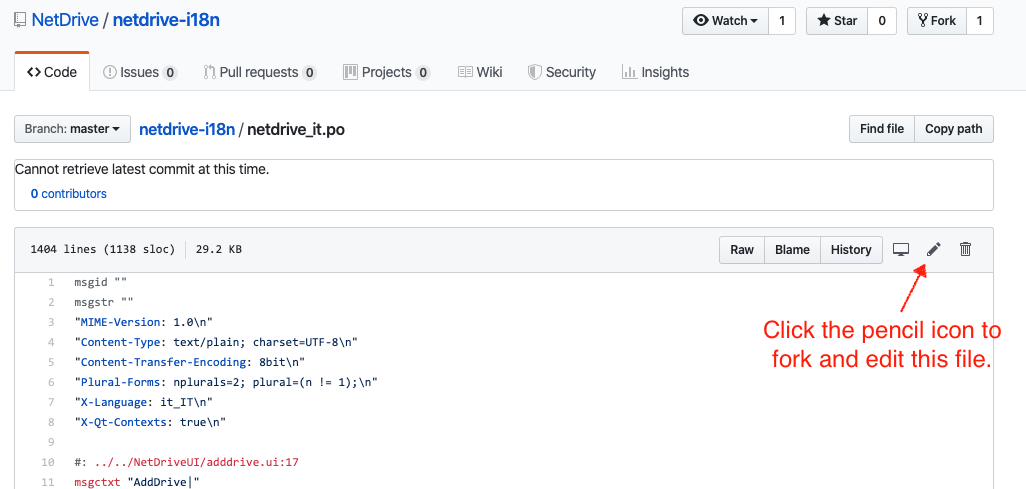The image size is (1026, 489).
Task: Open the Watch dropdown button
Action: (725, 21)
